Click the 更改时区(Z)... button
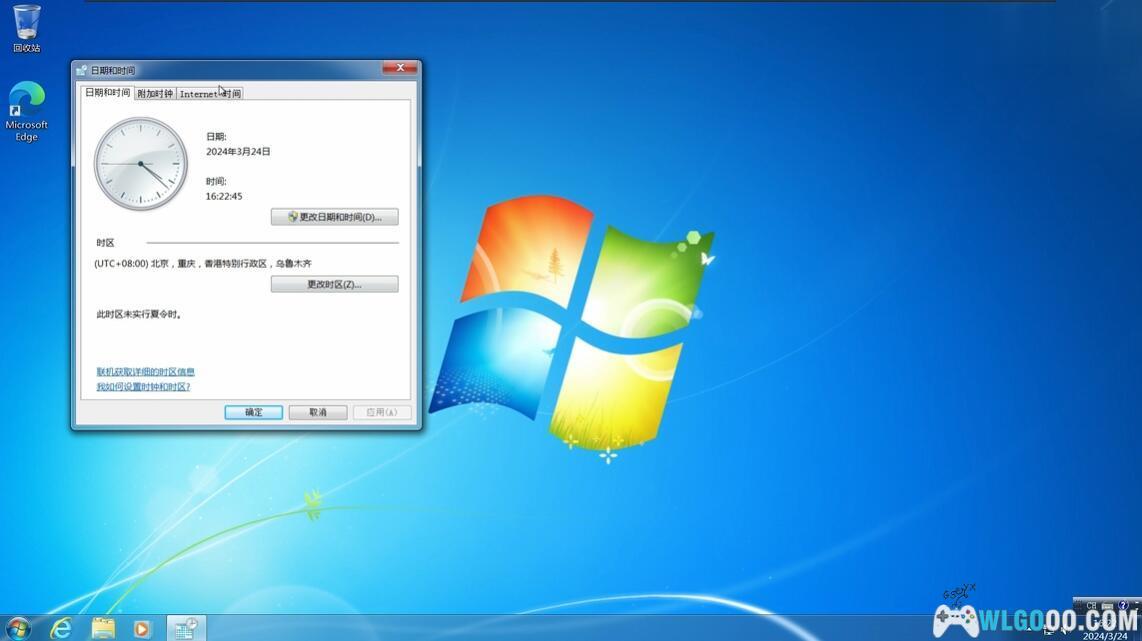Viewport: 1142px width, 641px height. point(334,284)
